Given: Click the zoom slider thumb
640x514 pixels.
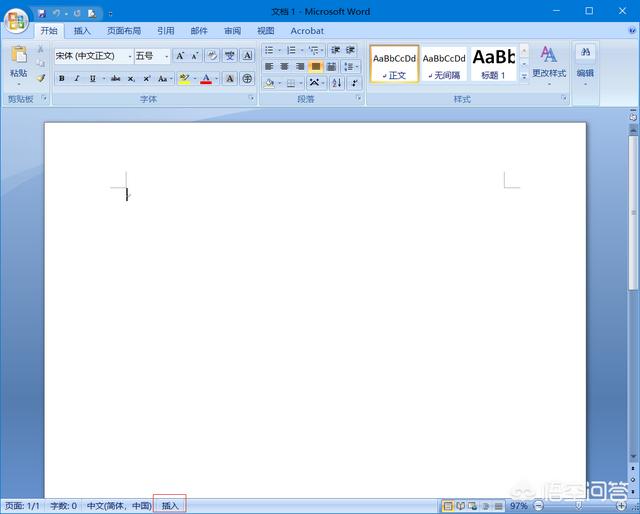Looking at the screenshot, I should click(x=578, y=506).
